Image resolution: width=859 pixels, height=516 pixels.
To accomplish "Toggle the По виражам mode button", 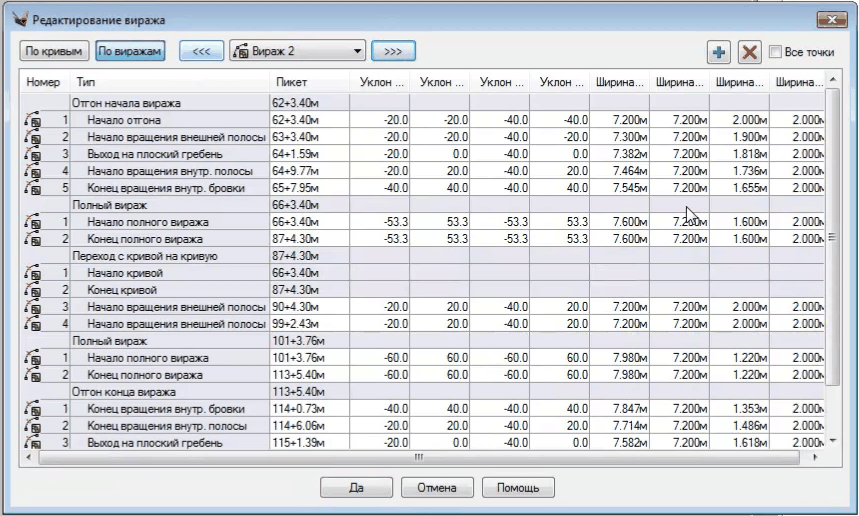I will [130, 51].
